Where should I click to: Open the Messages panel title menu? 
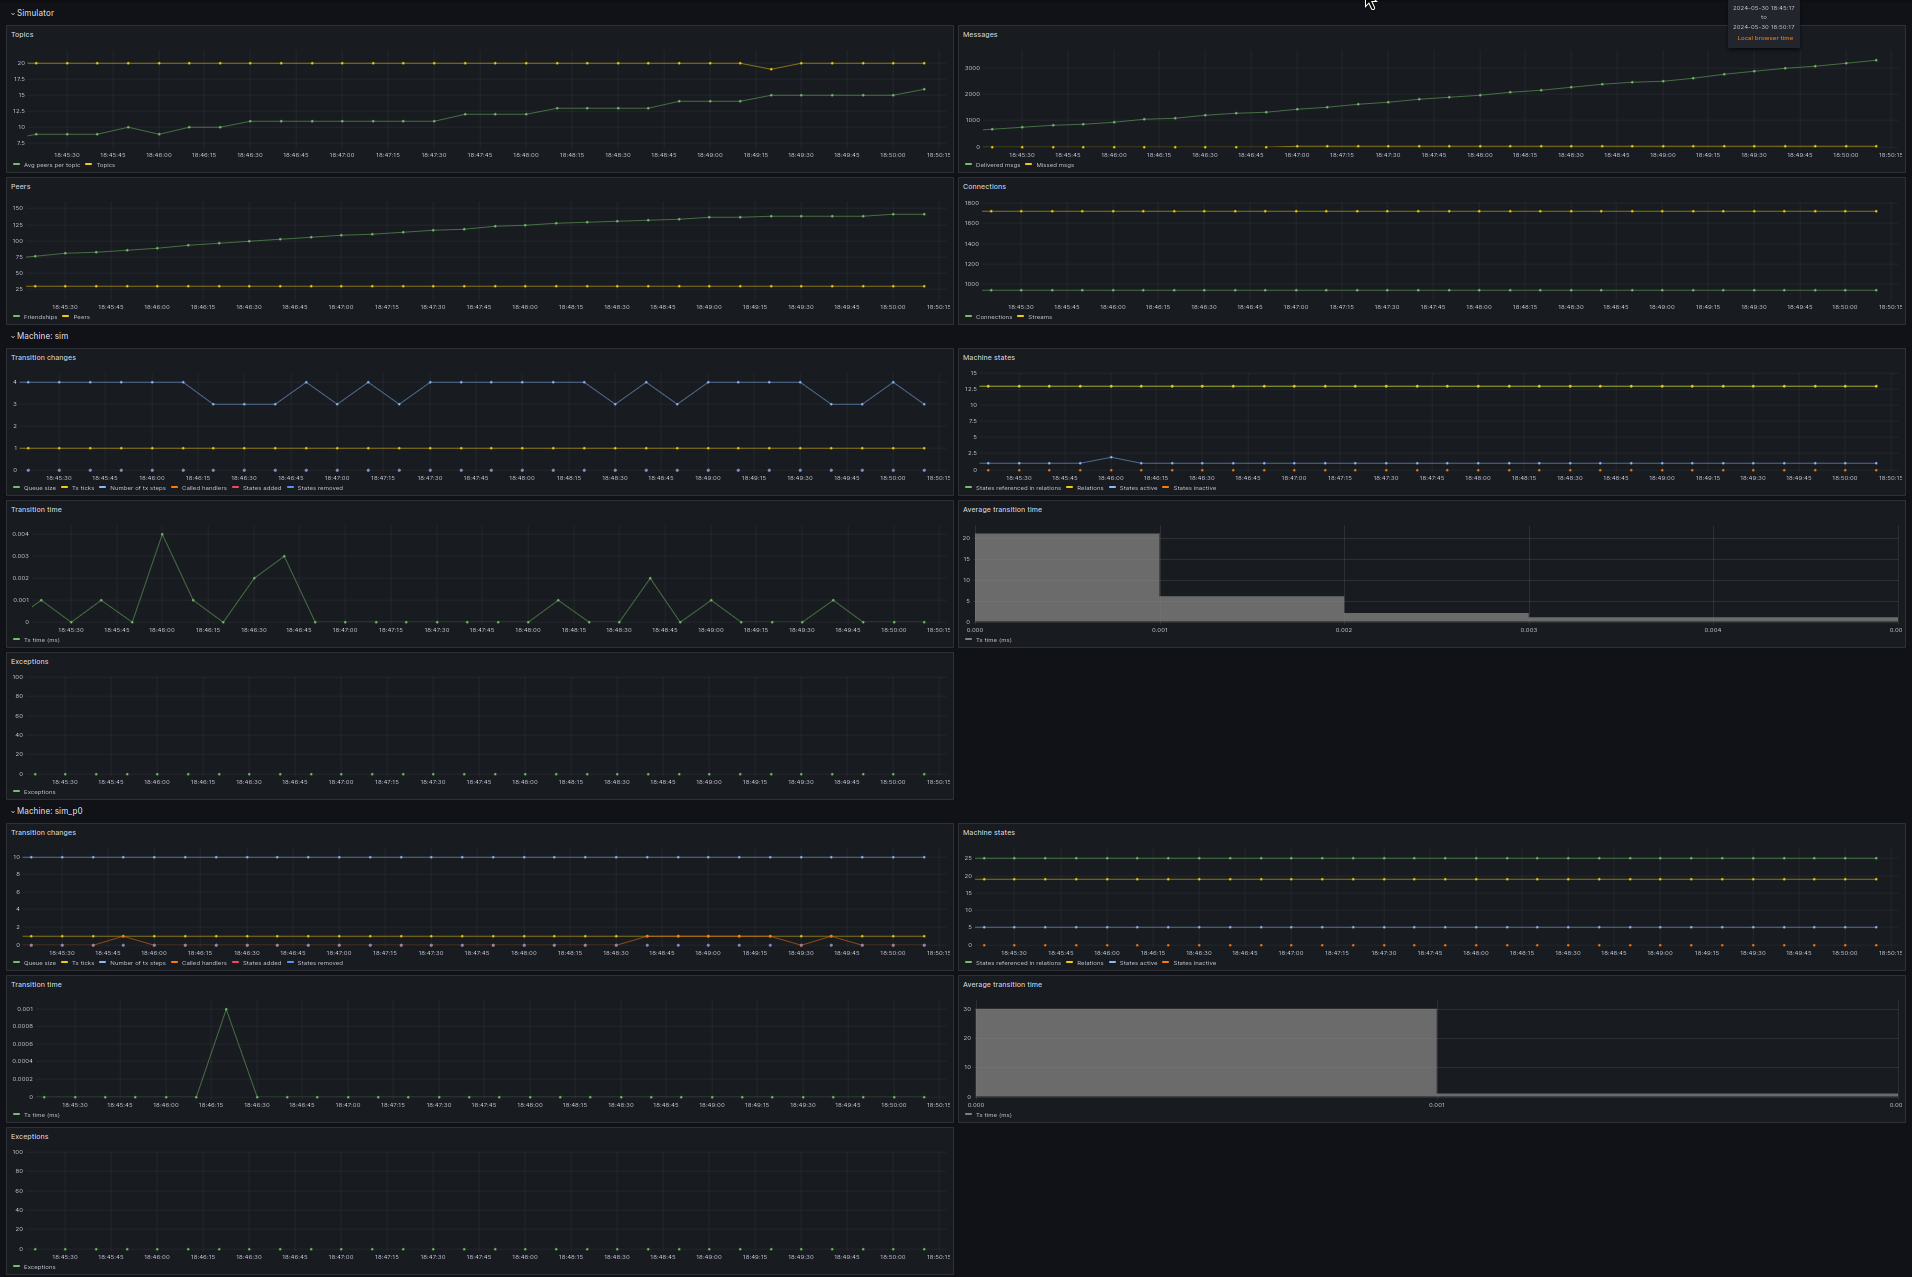tap(980, 35)
